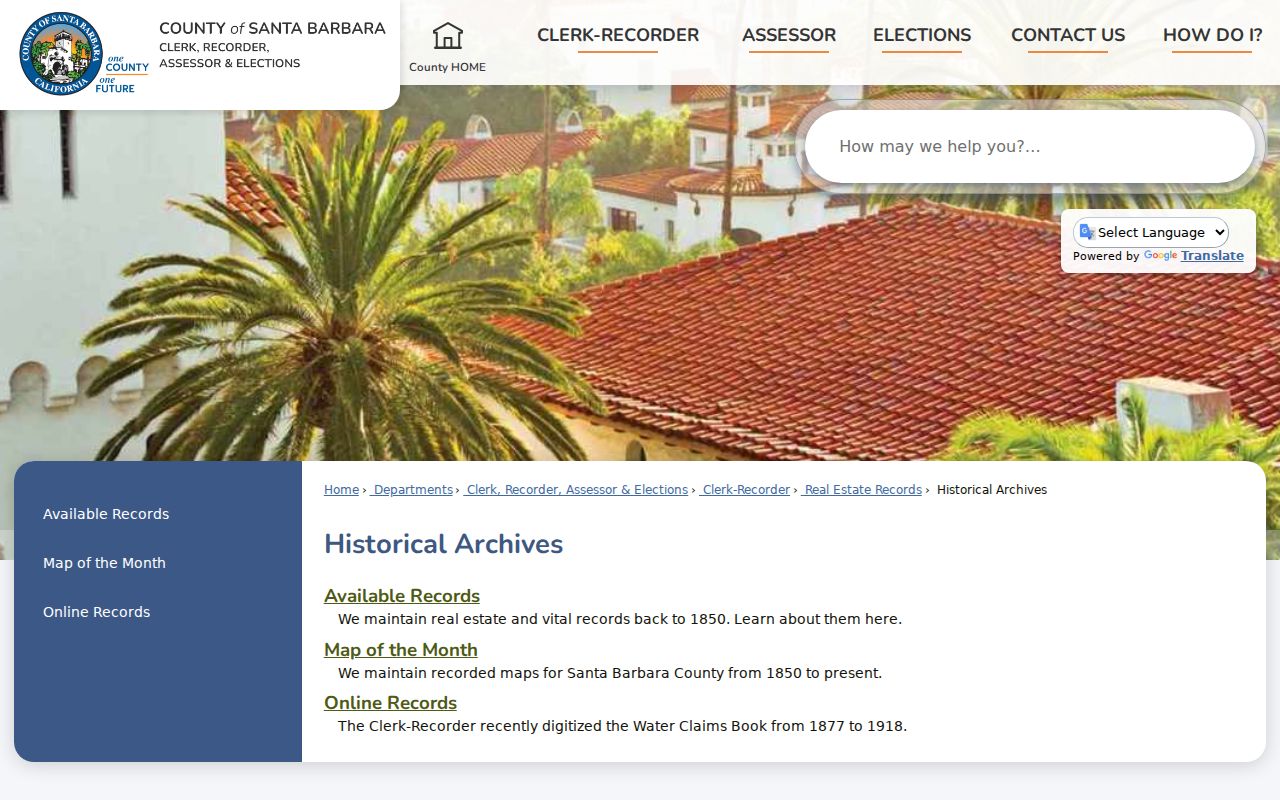Viewport: 1280px width, 800px height.
Task: Open the Map of the Month heading link
Action: 401,650
